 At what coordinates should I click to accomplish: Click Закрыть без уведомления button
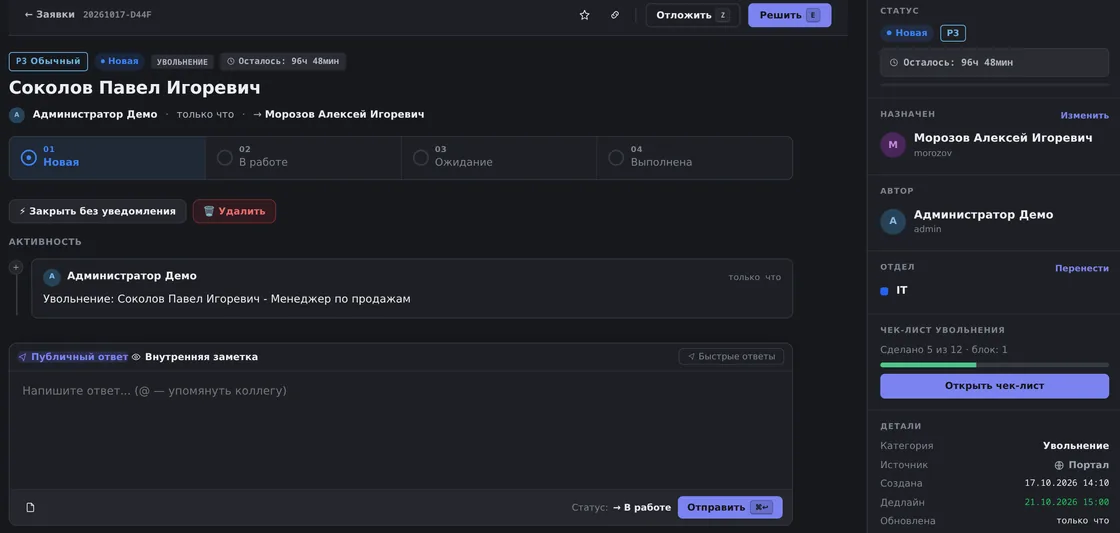point(97,211)
